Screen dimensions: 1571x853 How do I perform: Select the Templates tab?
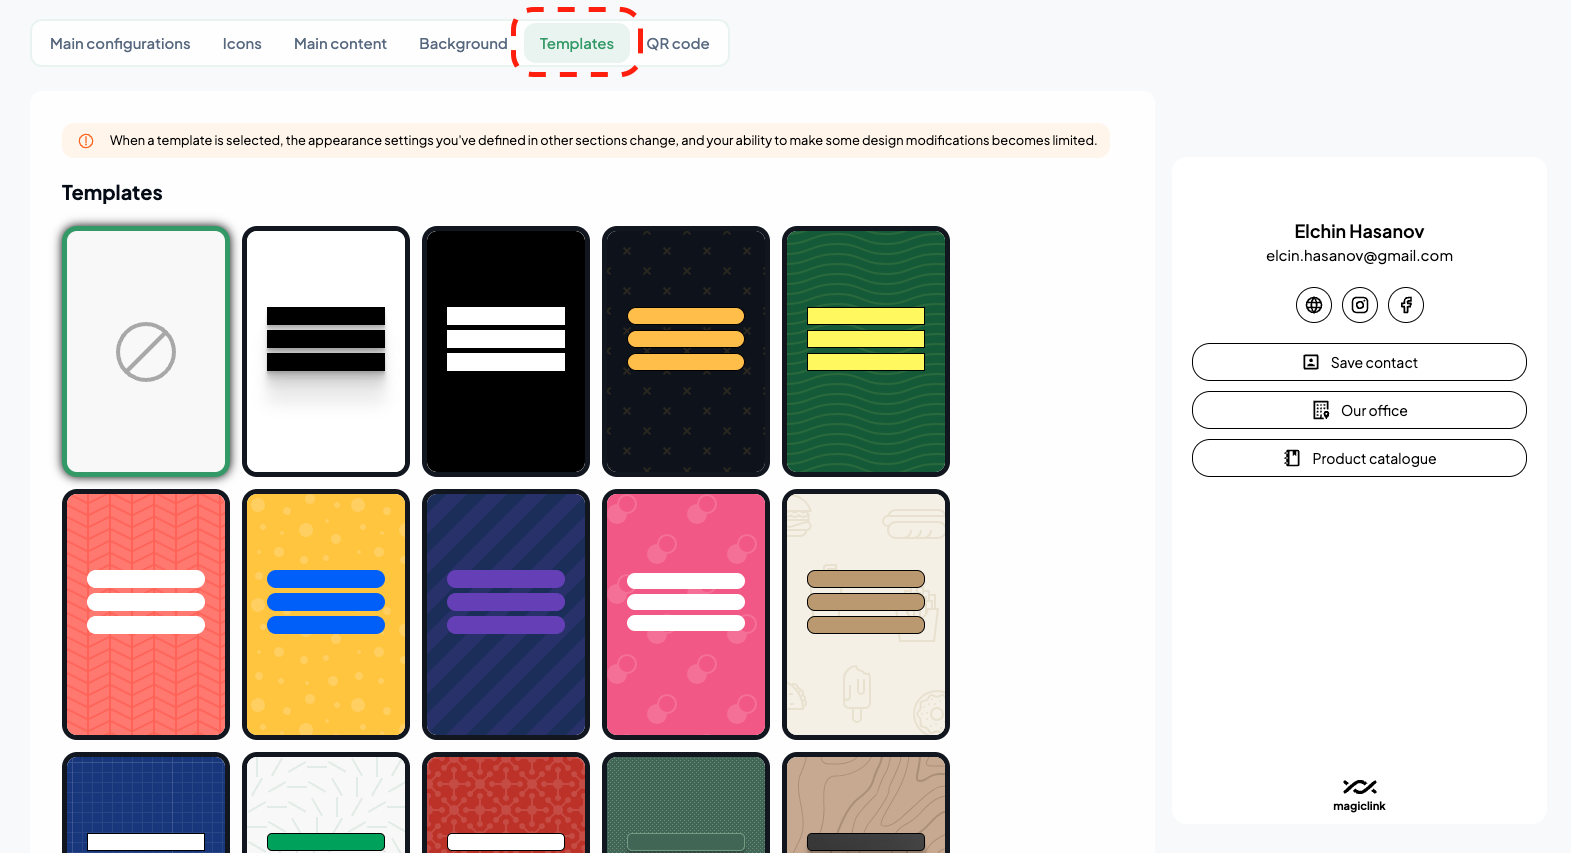[x=577, y=44]
